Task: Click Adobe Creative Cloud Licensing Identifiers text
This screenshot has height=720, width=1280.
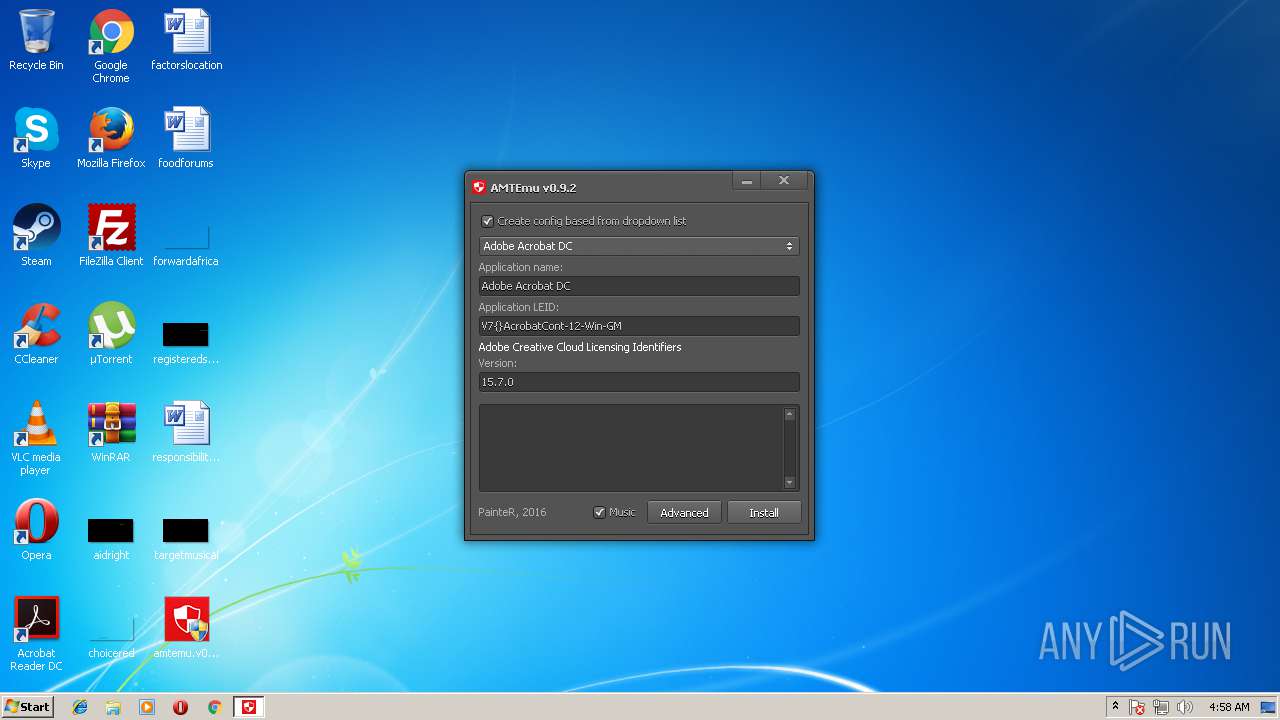Action: coord(580,347)
